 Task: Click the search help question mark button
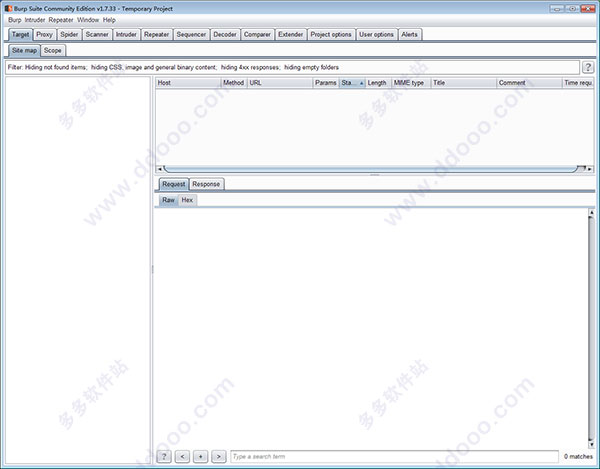click(x=164, y=456)
